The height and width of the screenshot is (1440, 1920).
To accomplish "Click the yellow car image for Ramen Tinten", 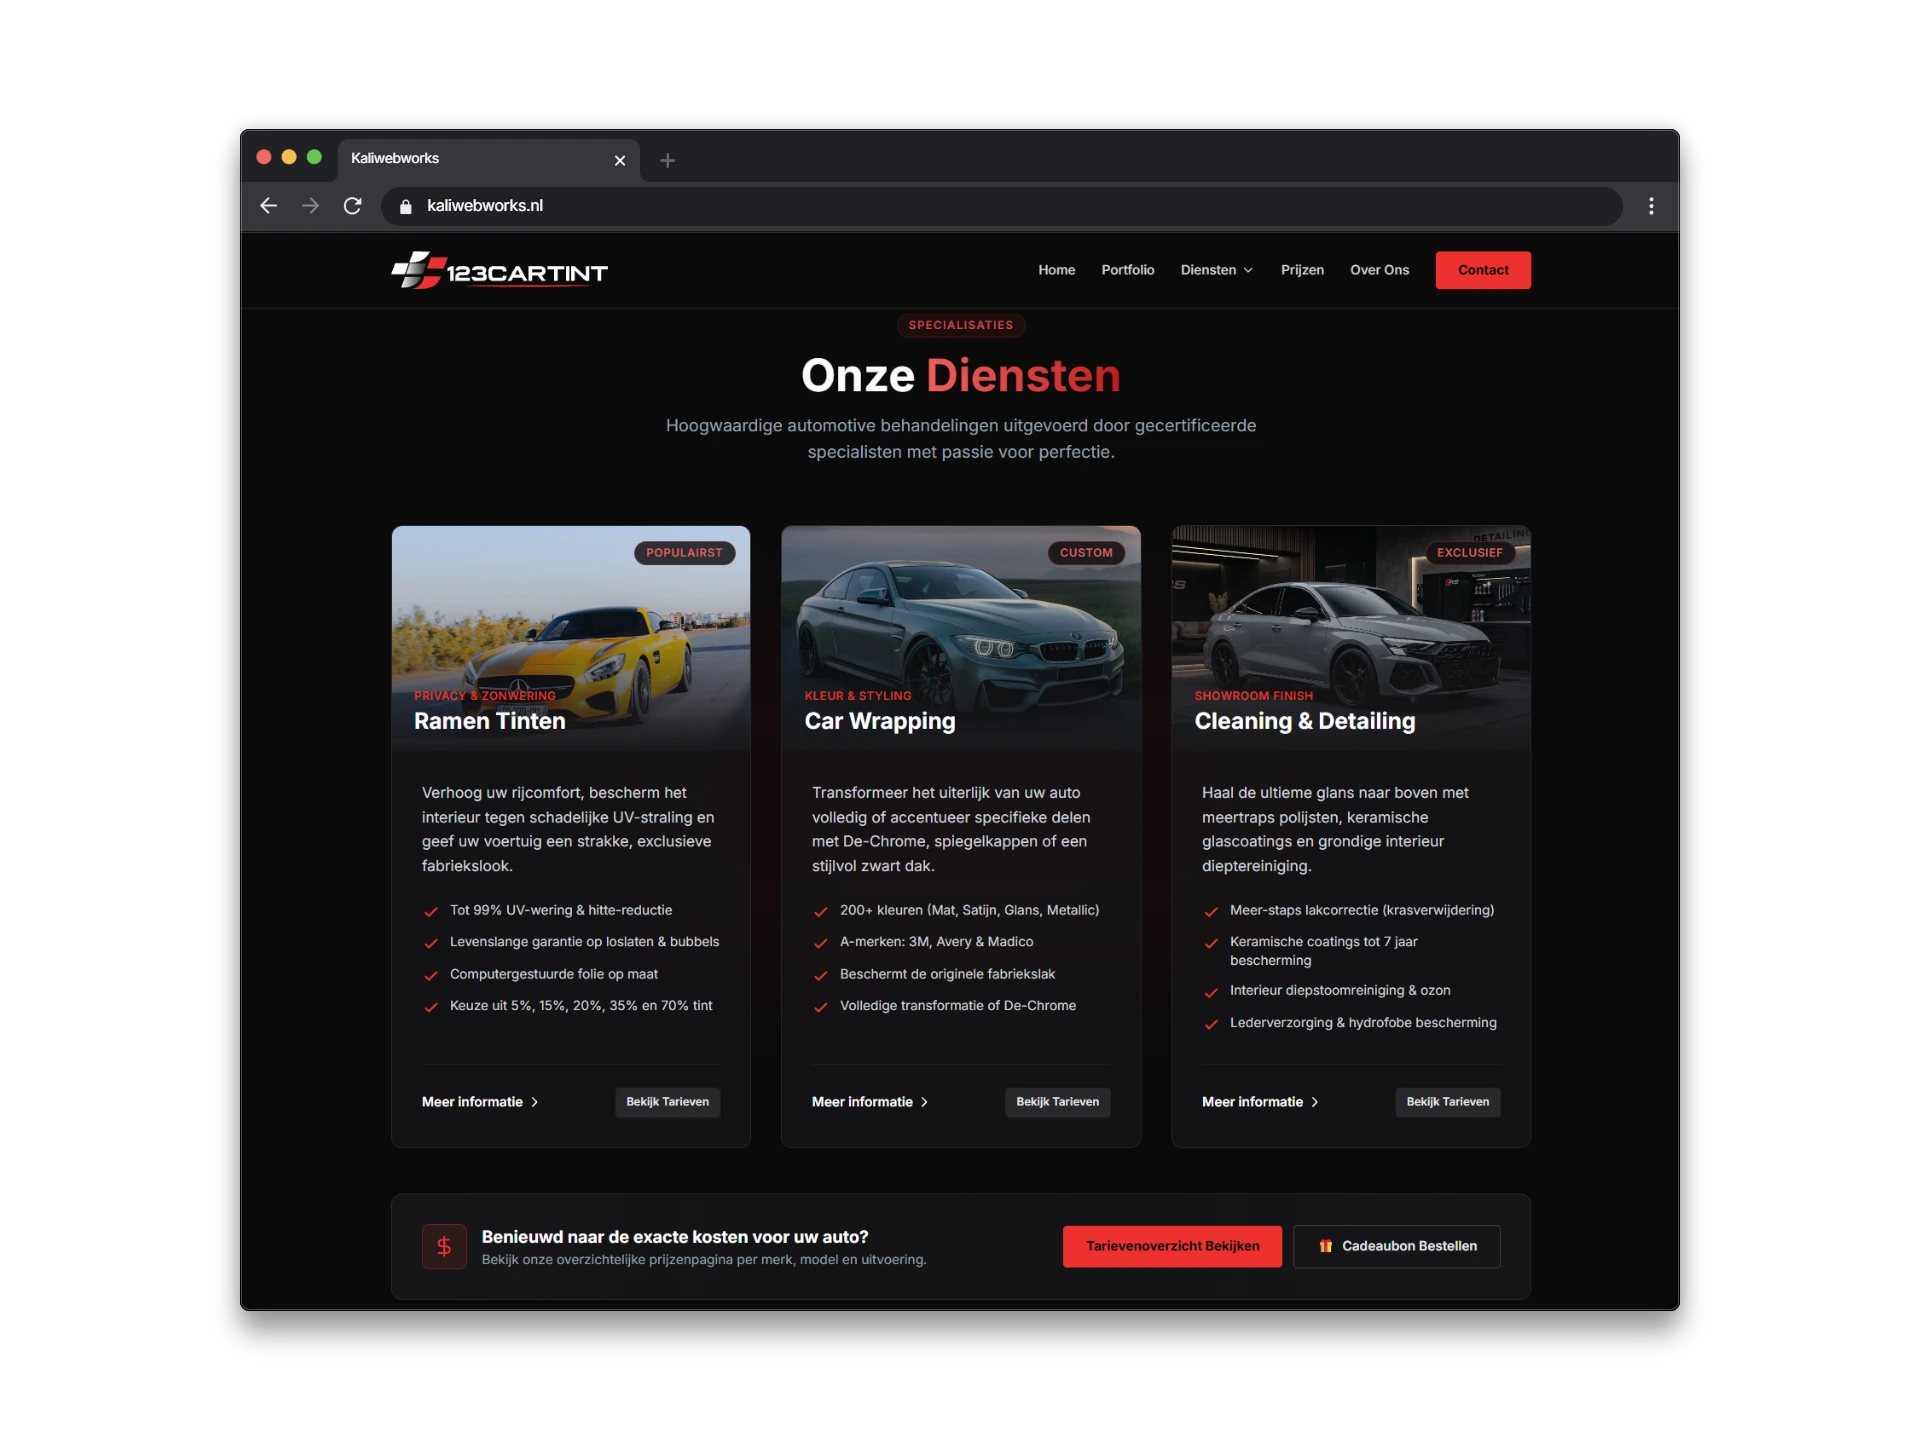I will click(571, 638).
